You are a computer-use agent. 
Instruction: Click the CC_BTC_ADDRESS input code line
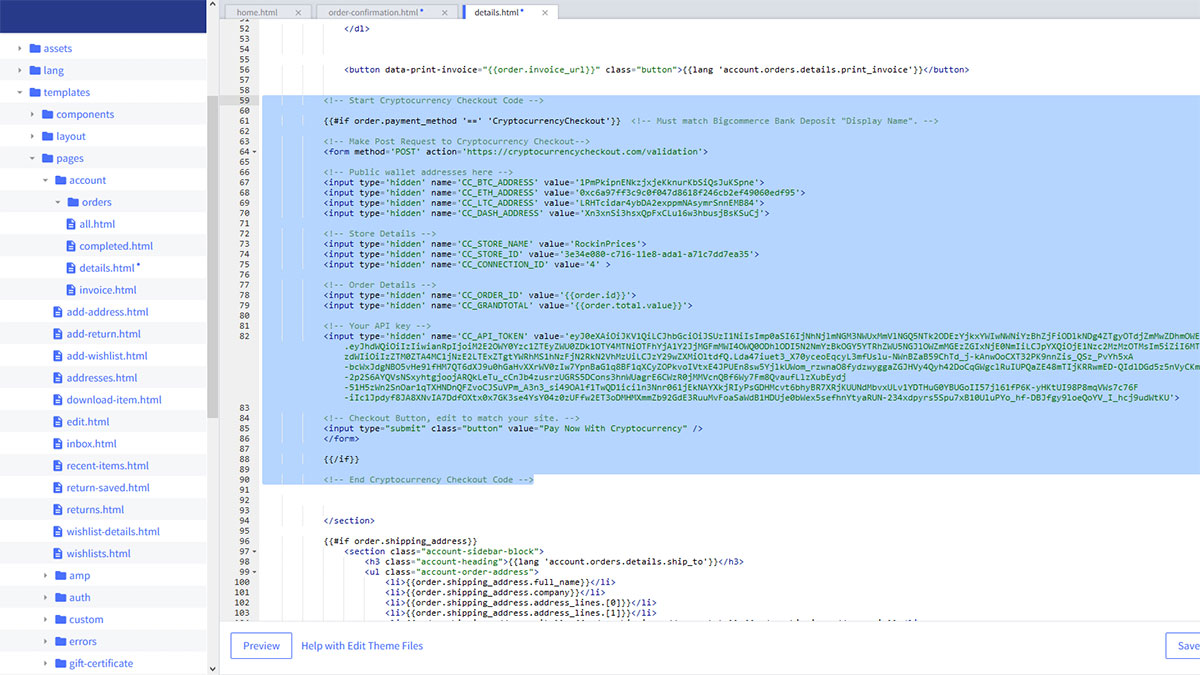click(545, 183)
